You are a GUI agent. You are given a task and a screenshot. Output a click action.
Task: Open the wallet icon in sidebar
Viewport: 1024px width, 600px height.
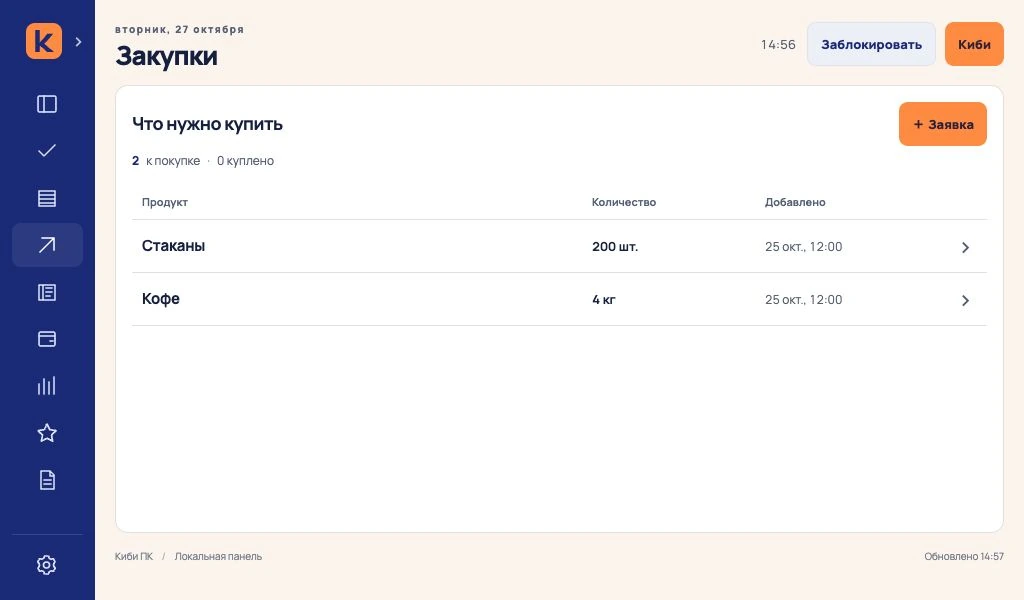[x=47, y=339]
